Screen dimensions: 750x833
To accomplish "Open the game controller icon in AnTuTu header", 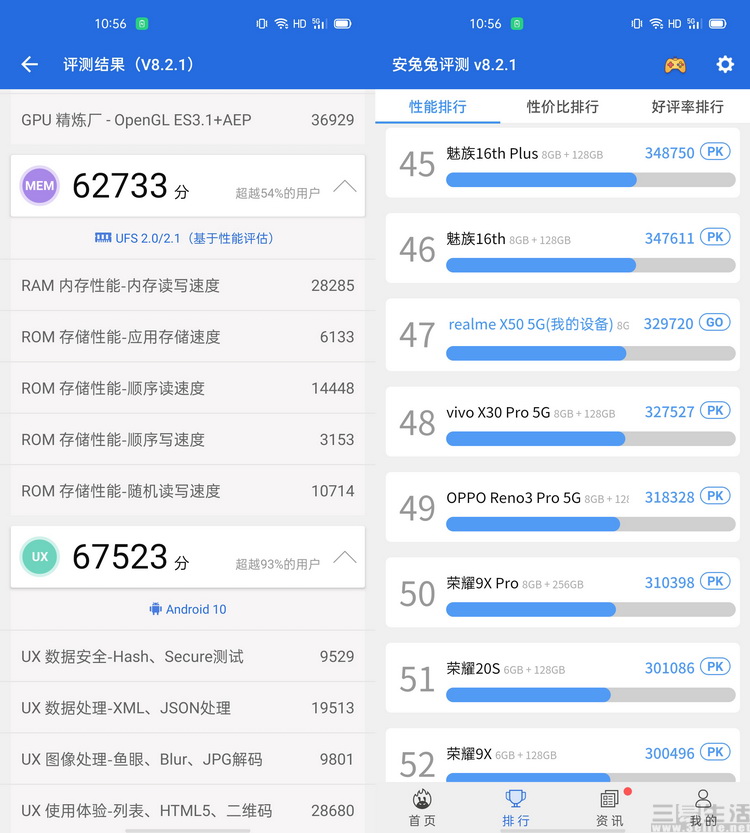I will 675,65.
